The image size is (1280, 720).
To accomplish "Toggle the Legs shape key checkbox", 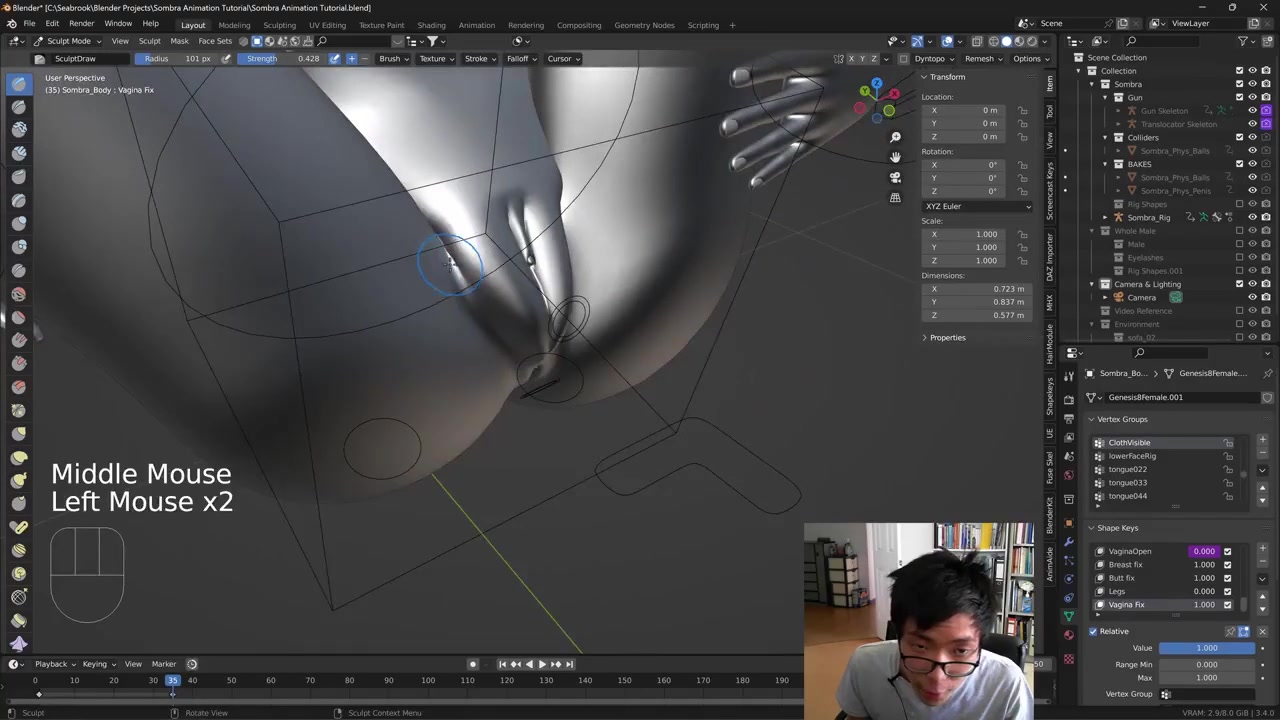I will (x=1227, y=591).
